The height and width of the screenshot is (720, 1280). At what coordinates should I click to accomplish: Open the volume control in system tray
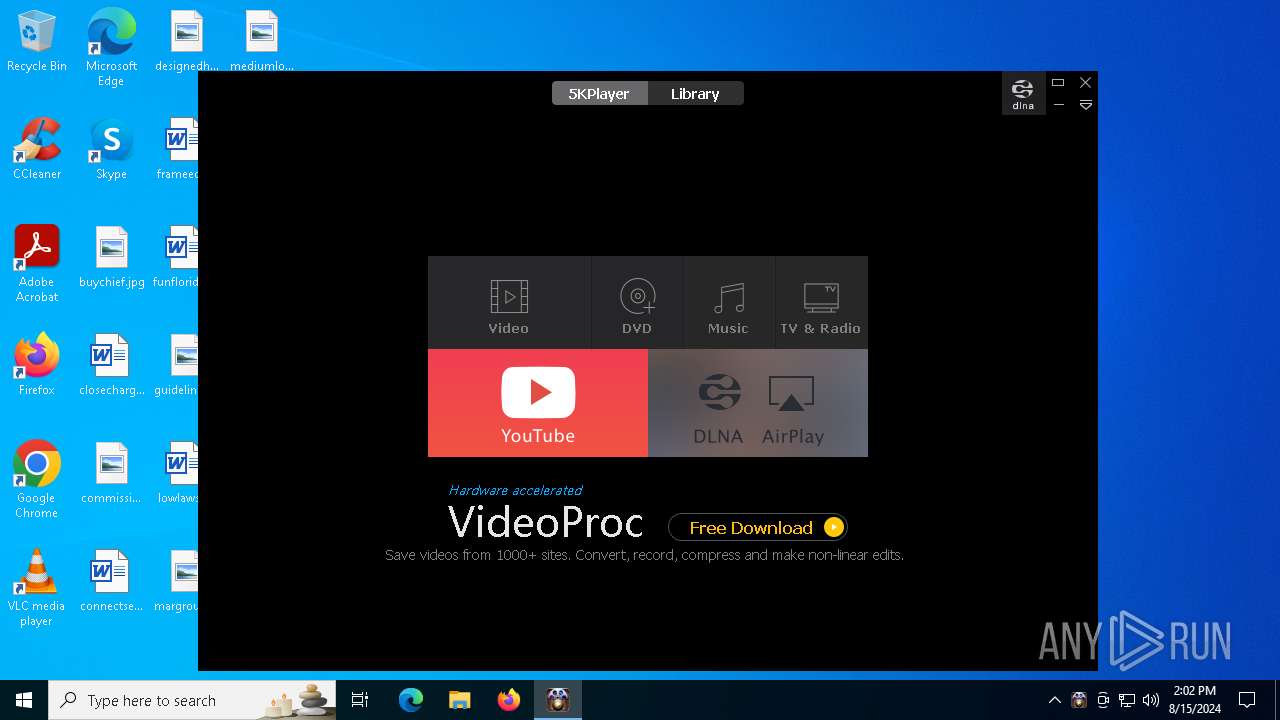pyautogui.click(x=1150, y=700)
